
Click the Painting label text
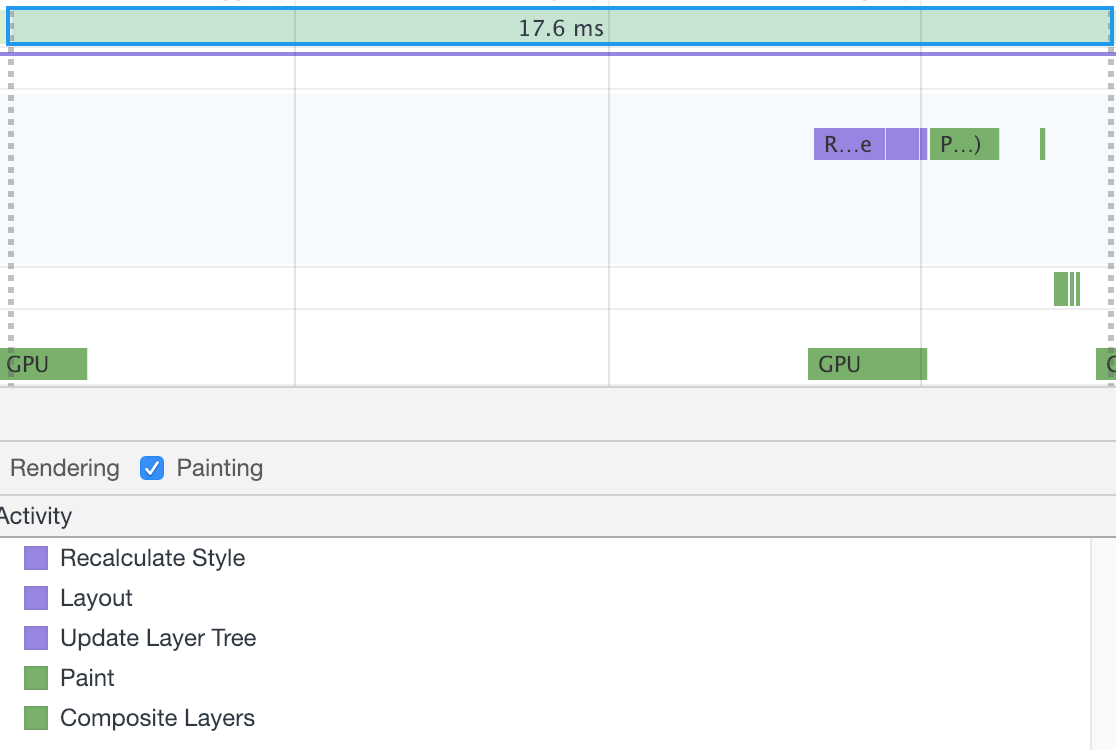[220, 468]
